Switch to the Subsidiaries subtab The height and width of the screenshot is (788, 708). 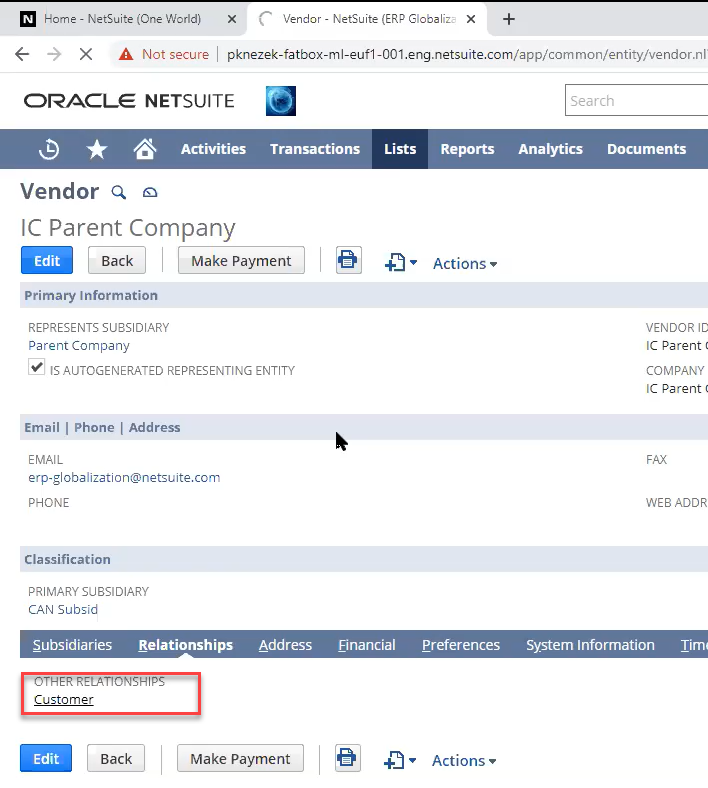click(72, 645)
